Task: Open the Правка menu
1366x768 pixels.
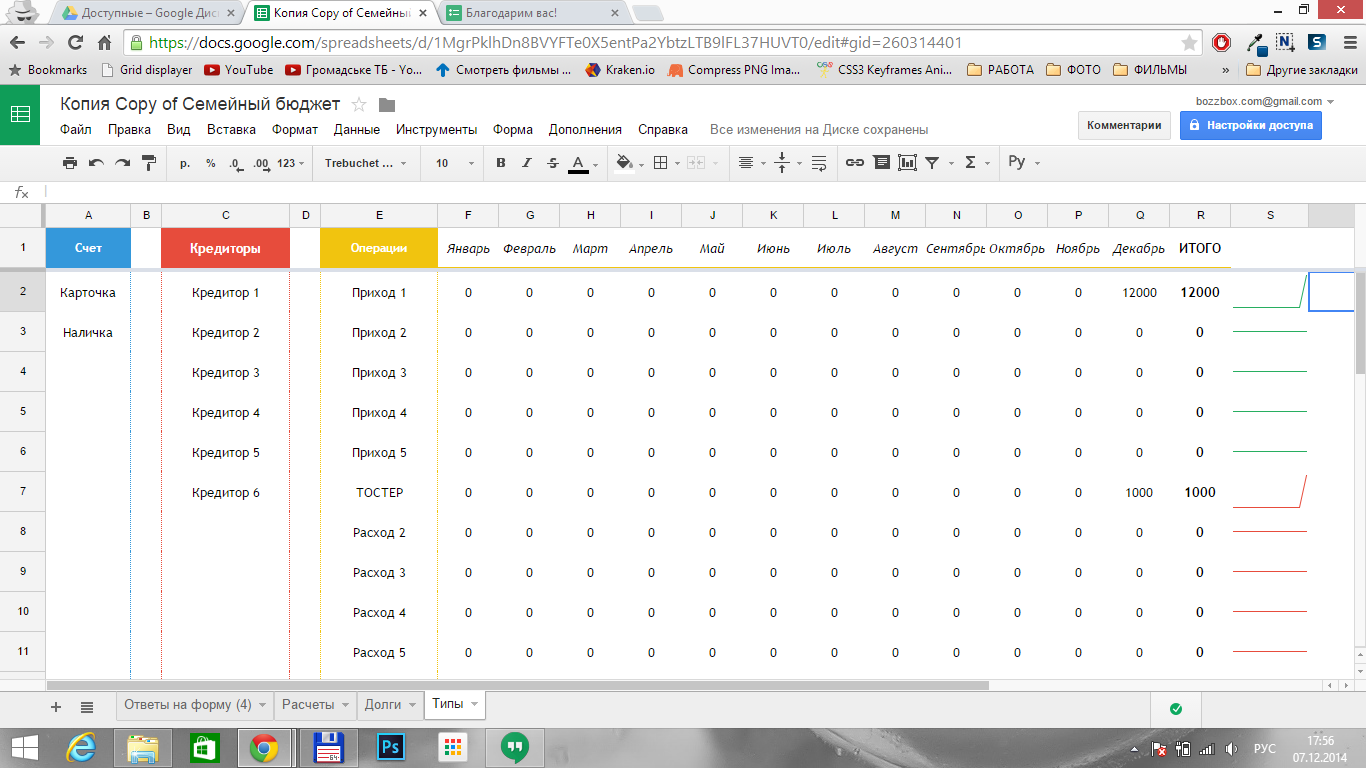Action: tap(129, 130)
